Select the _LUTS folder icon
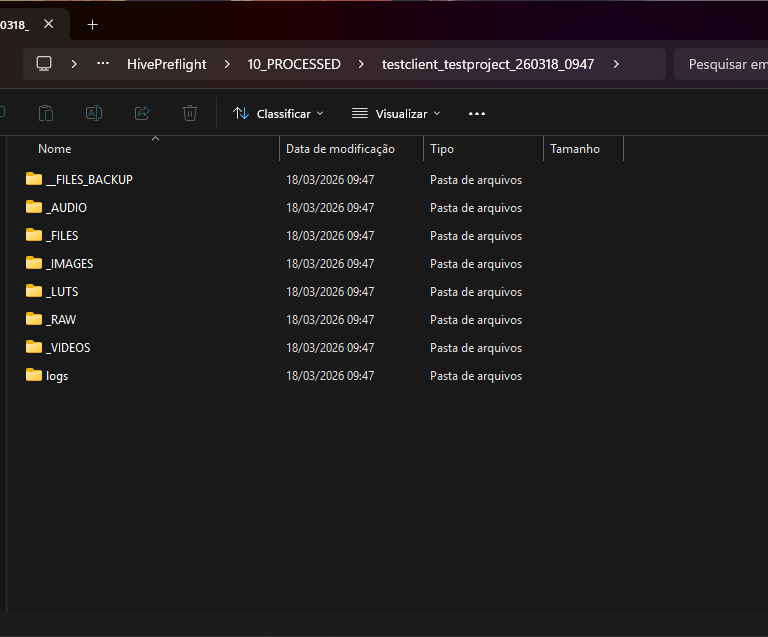Screen dimensions: 768x637 point(34,290)
